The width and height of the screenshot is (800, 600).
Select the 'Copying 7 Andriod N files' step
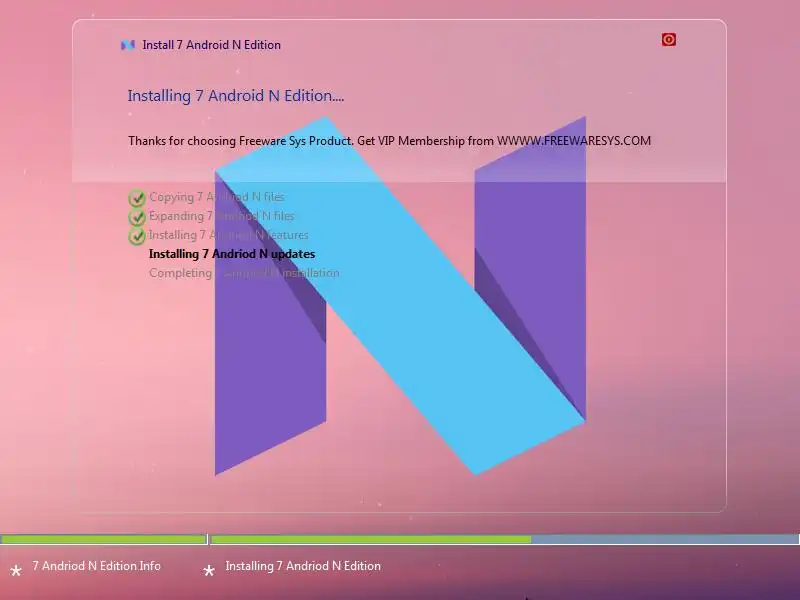216,197
